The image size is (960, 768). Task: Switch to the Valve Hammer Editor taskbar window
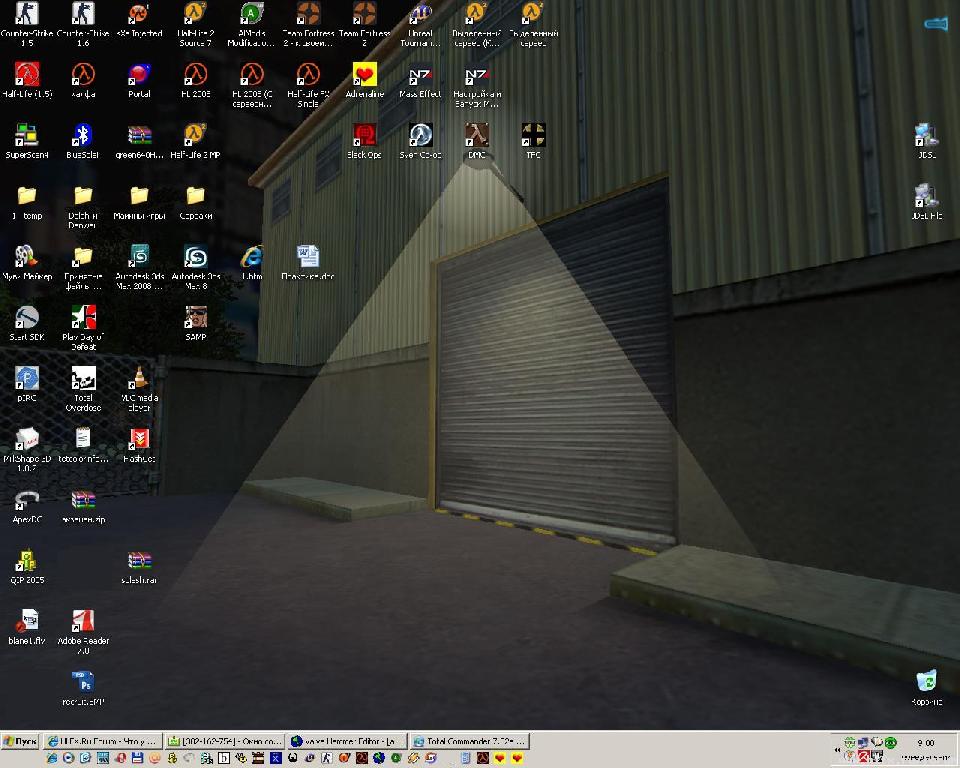click(x=346, y=741)
